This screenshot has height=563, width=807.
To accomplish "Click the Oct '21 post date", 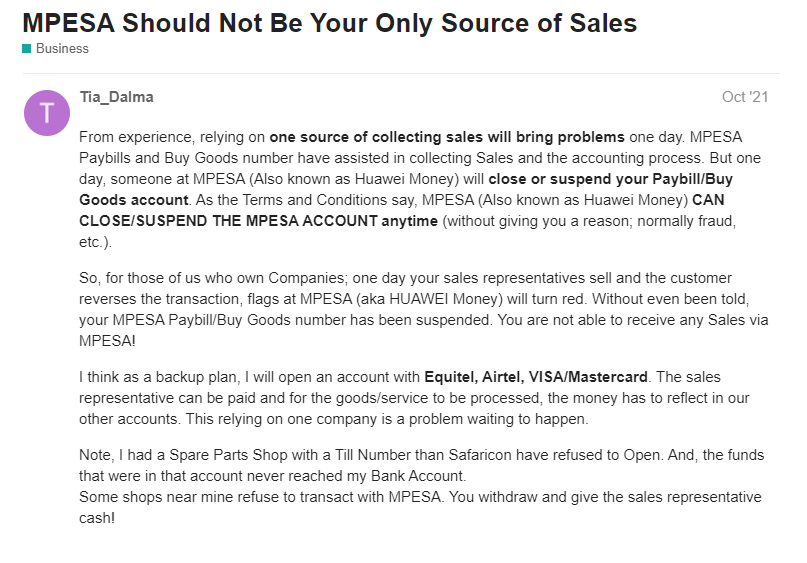I will tap(745, 97).
